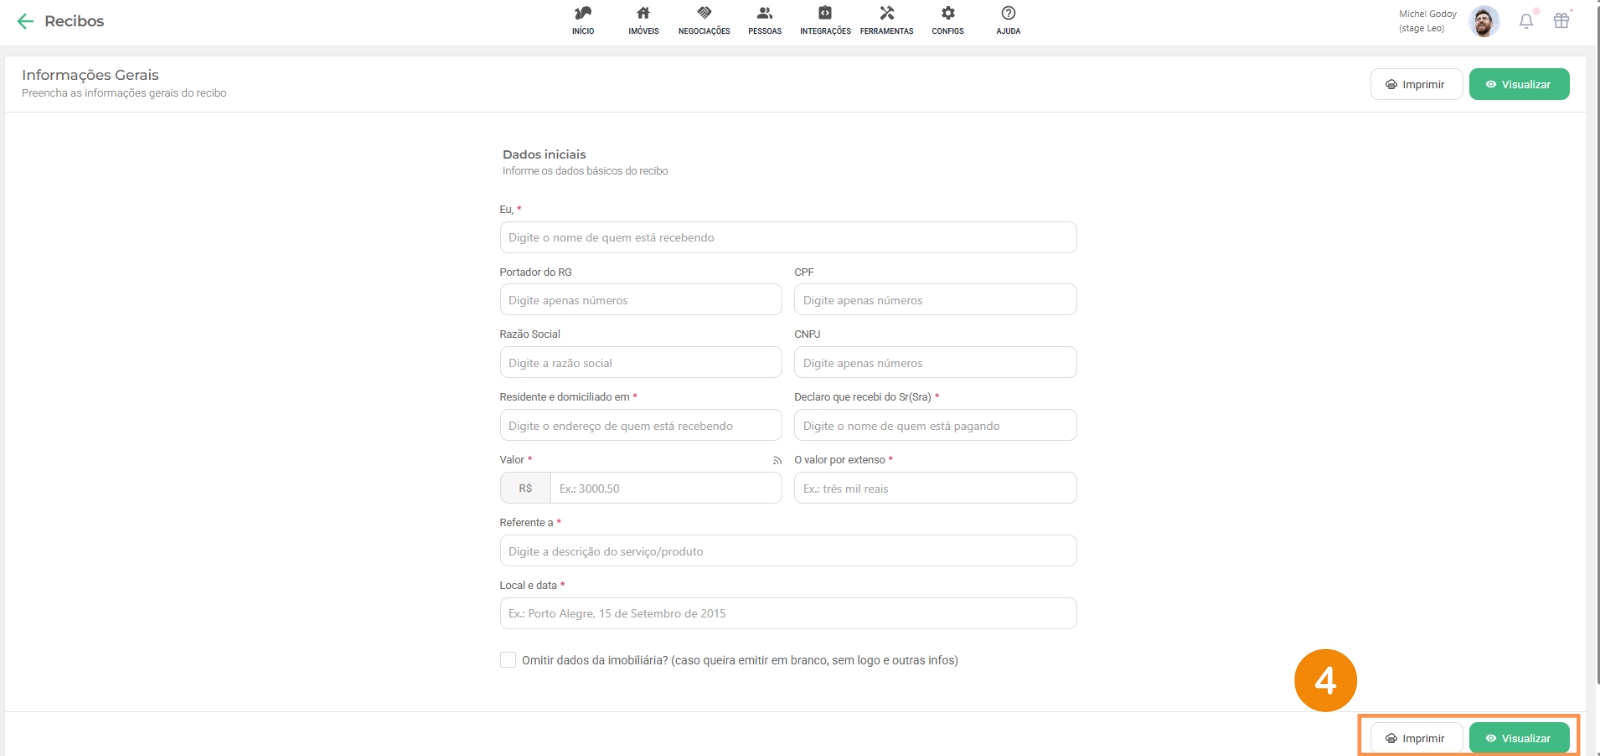Open the Configs gear icon
This screenshot has height=756, width=1600.
(x=948, y=14)
